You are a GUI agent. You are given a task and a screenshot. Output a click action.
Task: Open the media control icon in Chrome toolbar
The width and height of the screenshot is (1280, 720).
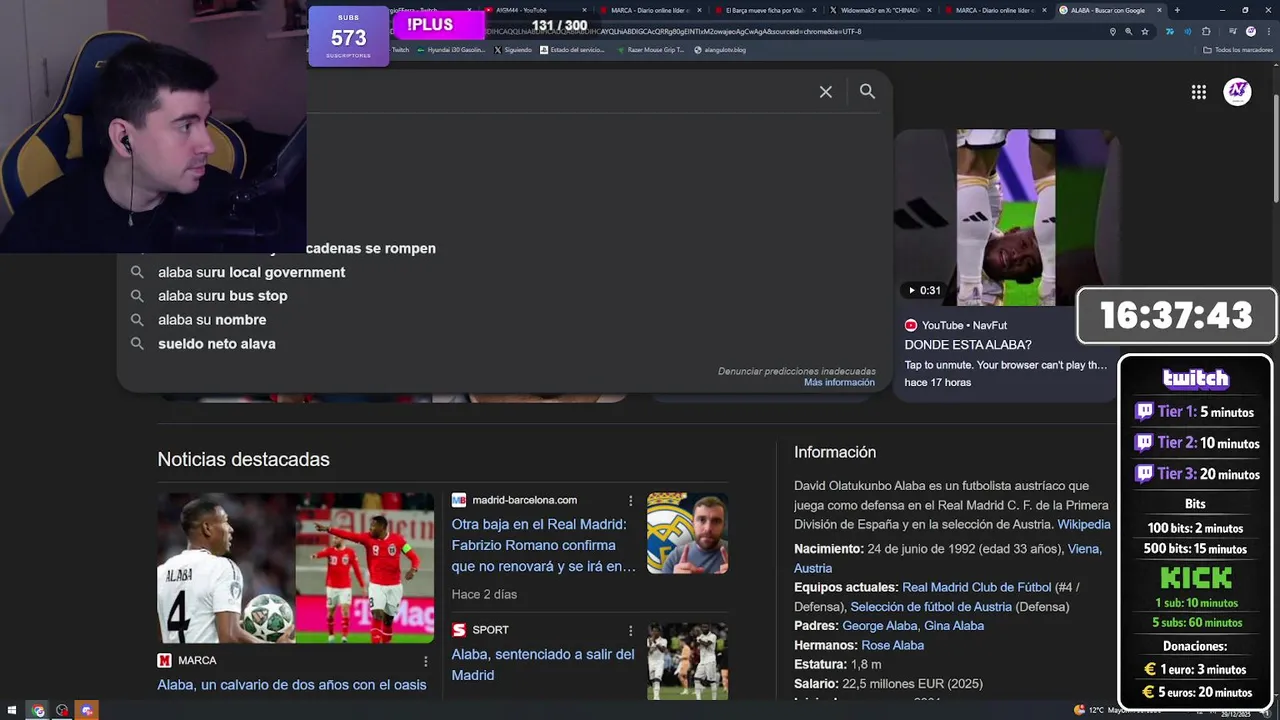click(x=1233, y=31)
